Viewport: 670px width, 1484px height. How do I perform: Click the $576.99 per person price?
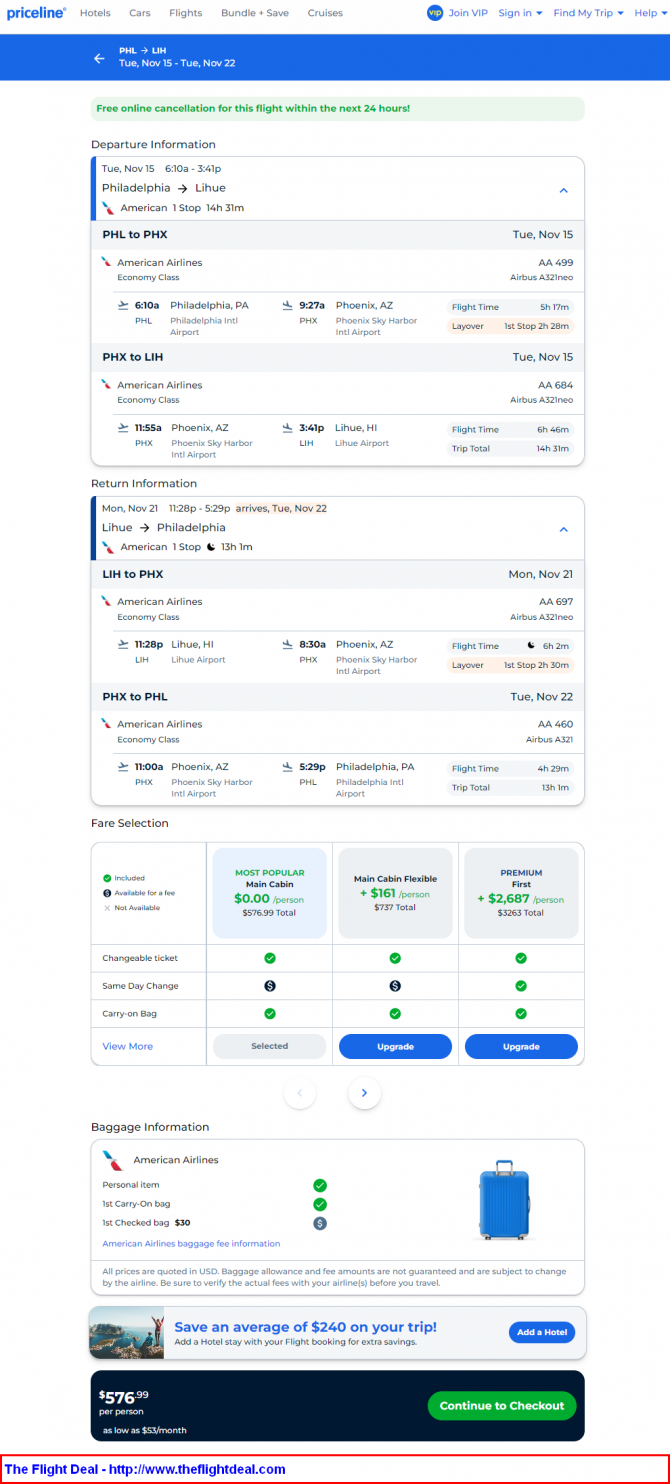pos(123,1400)
